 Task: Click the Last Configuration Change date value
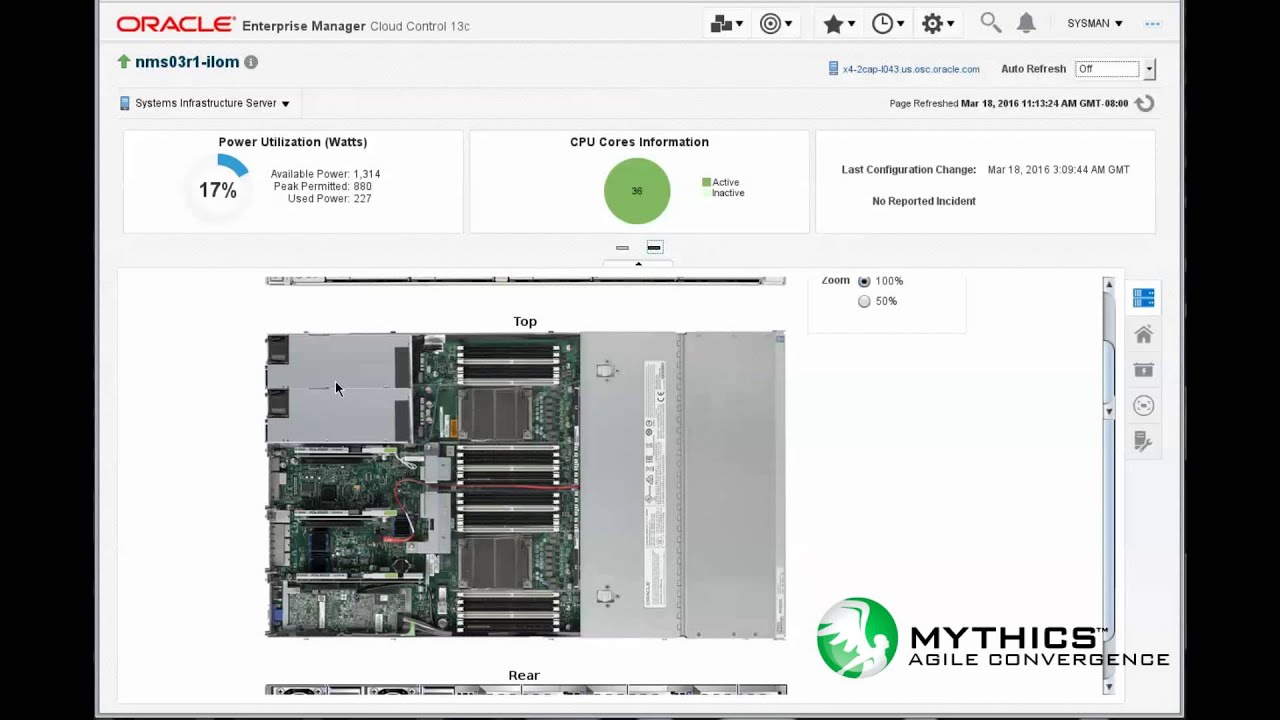pos(1059,170)
